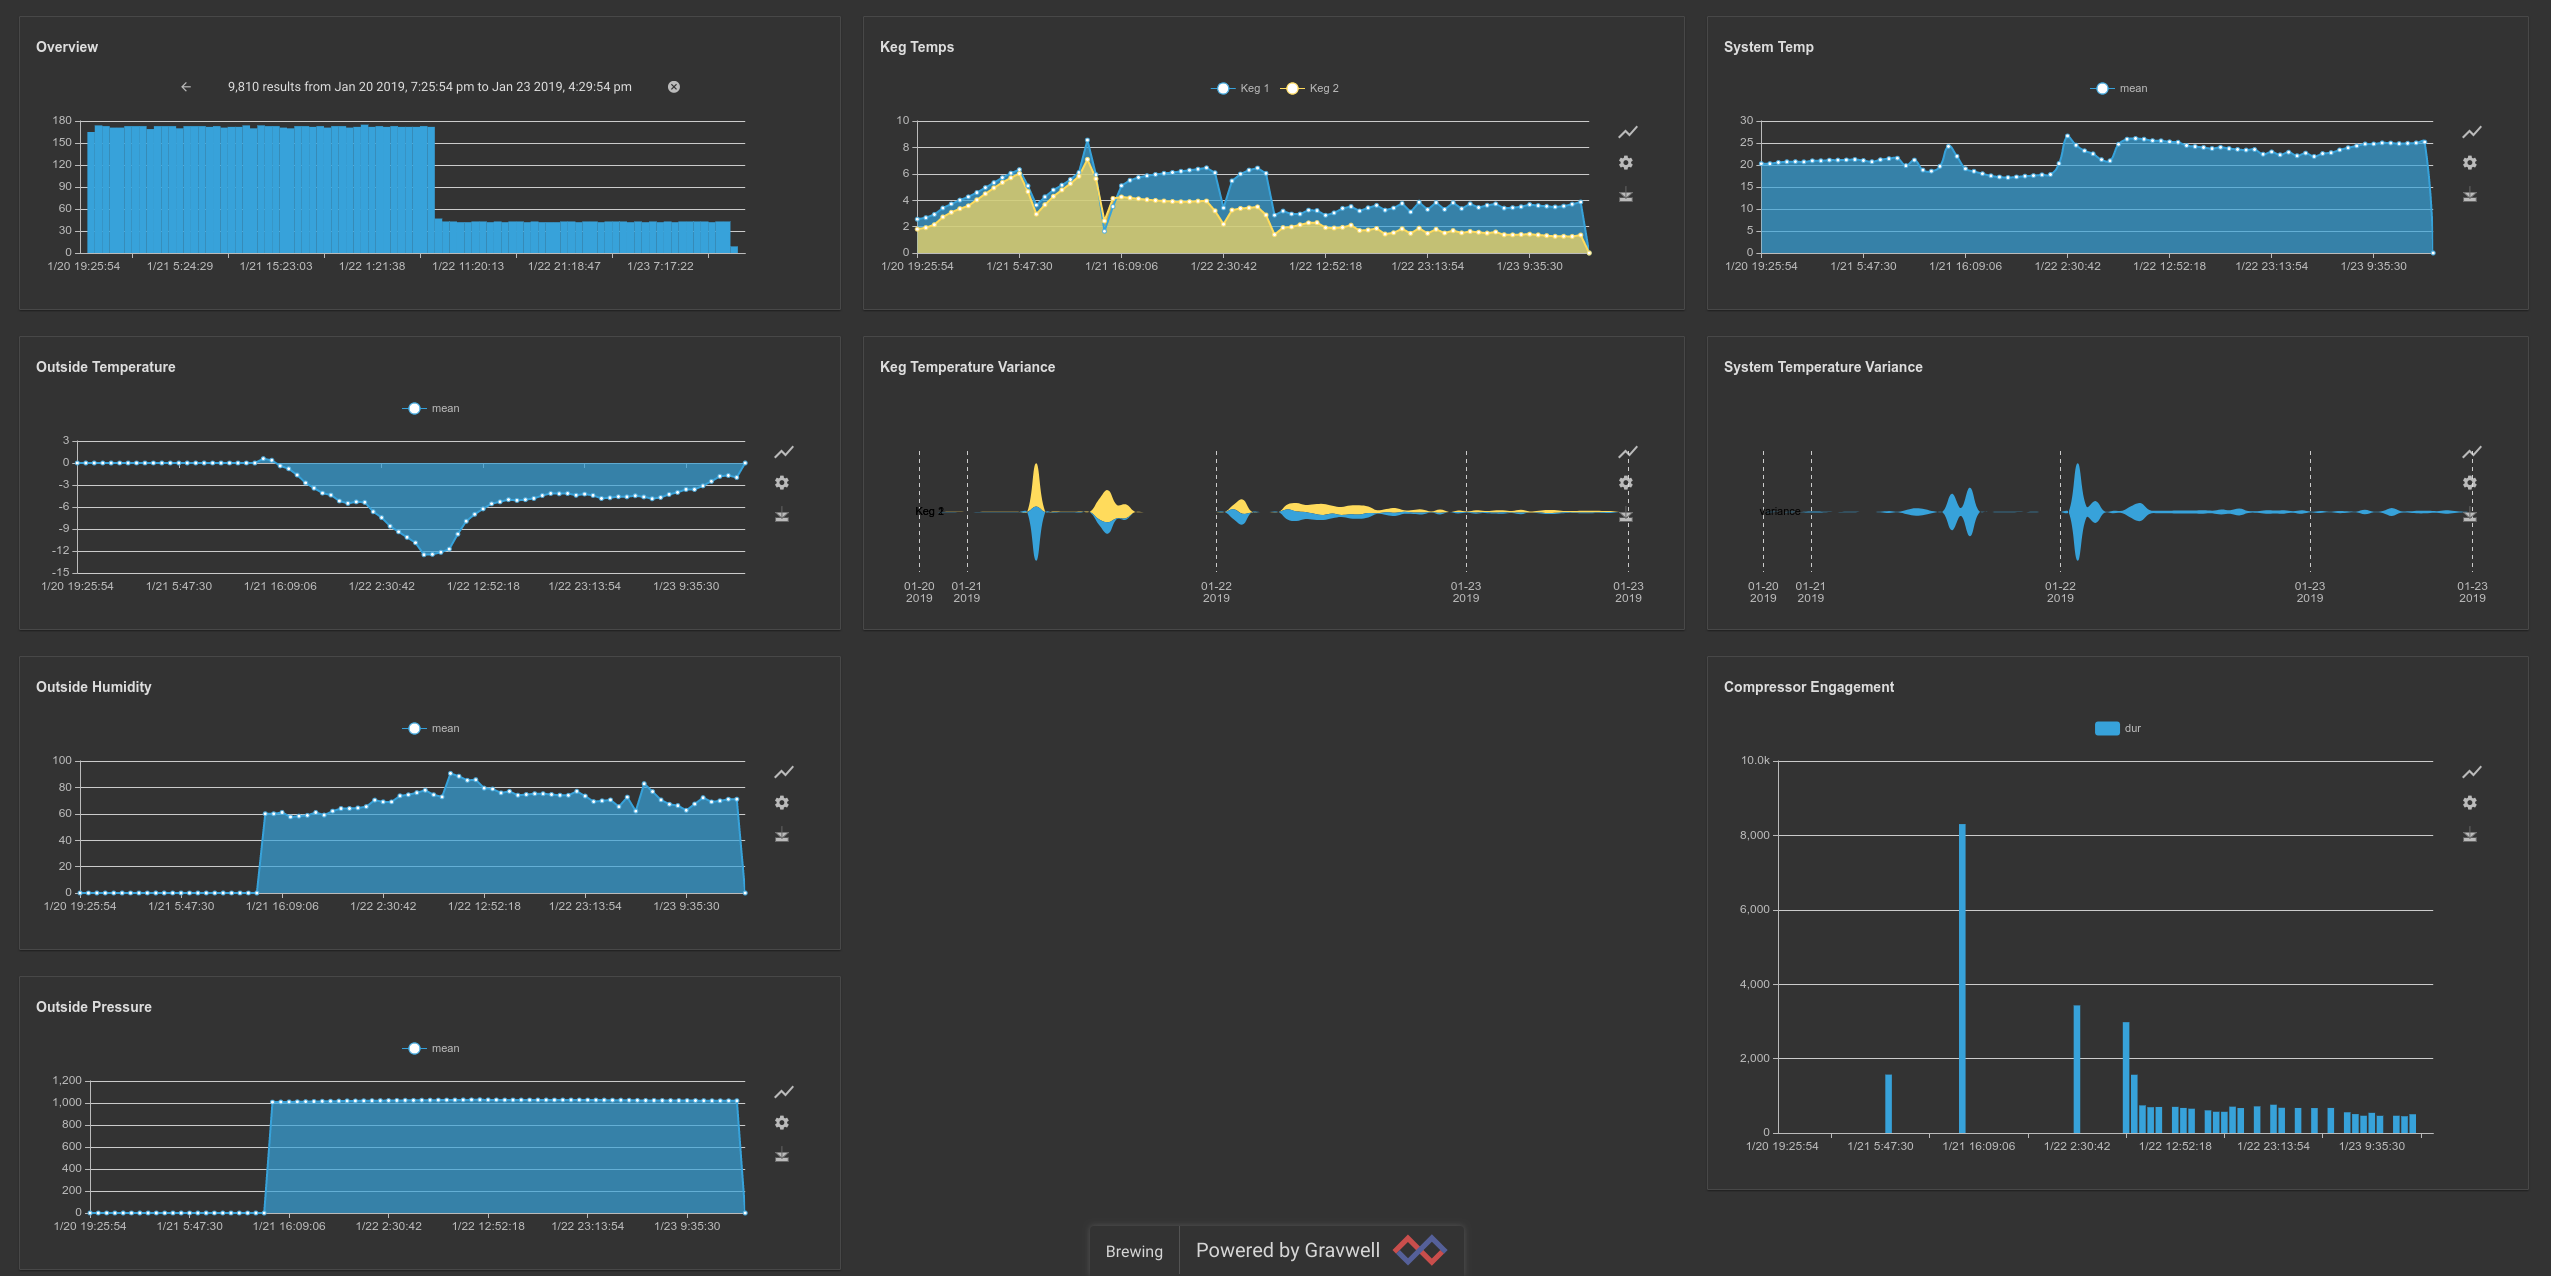Go back with Overview panel's left arrow
2551x1276 pixels.
click(186, 87)
